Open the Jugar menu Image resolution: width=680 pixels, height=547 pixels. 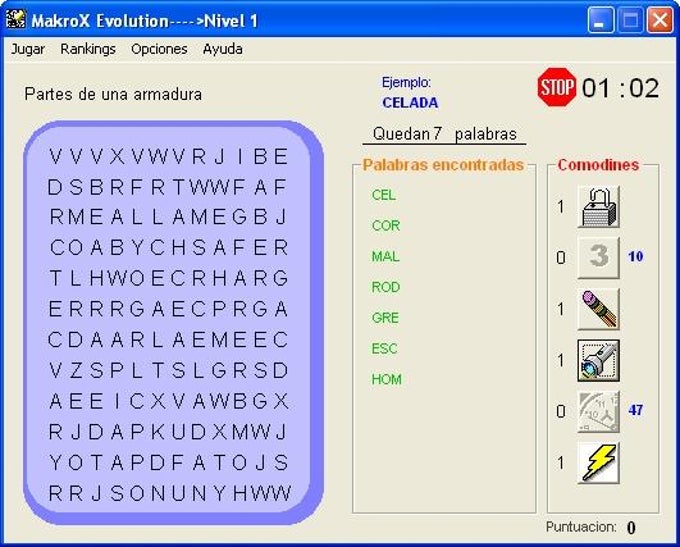pos(28,49)
